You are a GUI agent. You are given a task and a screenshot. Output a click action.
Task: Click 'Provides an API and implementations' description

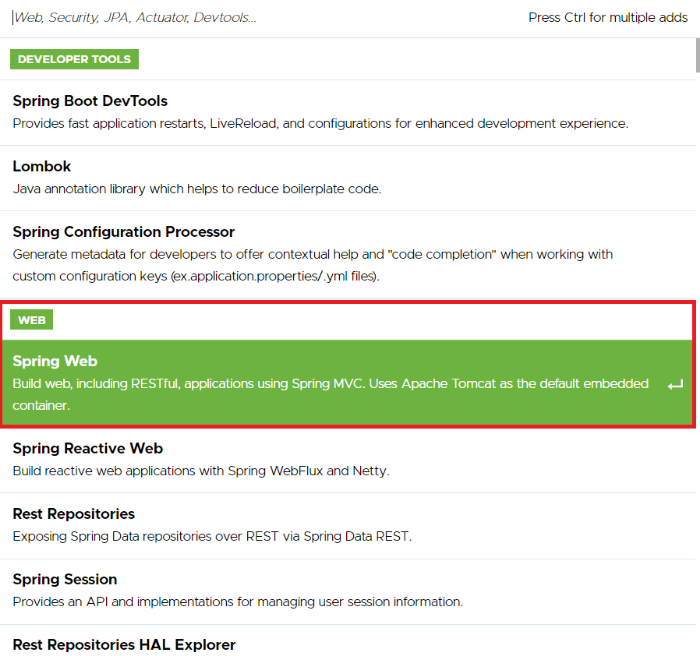point(238,602)
